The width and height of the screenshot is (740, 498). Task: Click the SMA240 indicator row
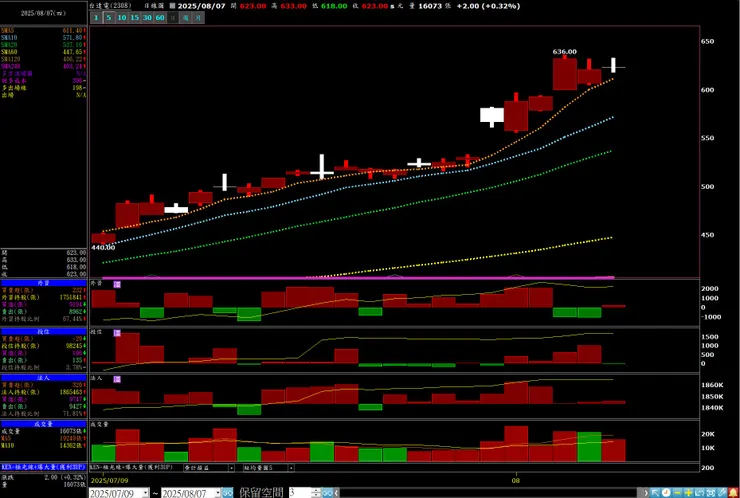click(43, 66)
